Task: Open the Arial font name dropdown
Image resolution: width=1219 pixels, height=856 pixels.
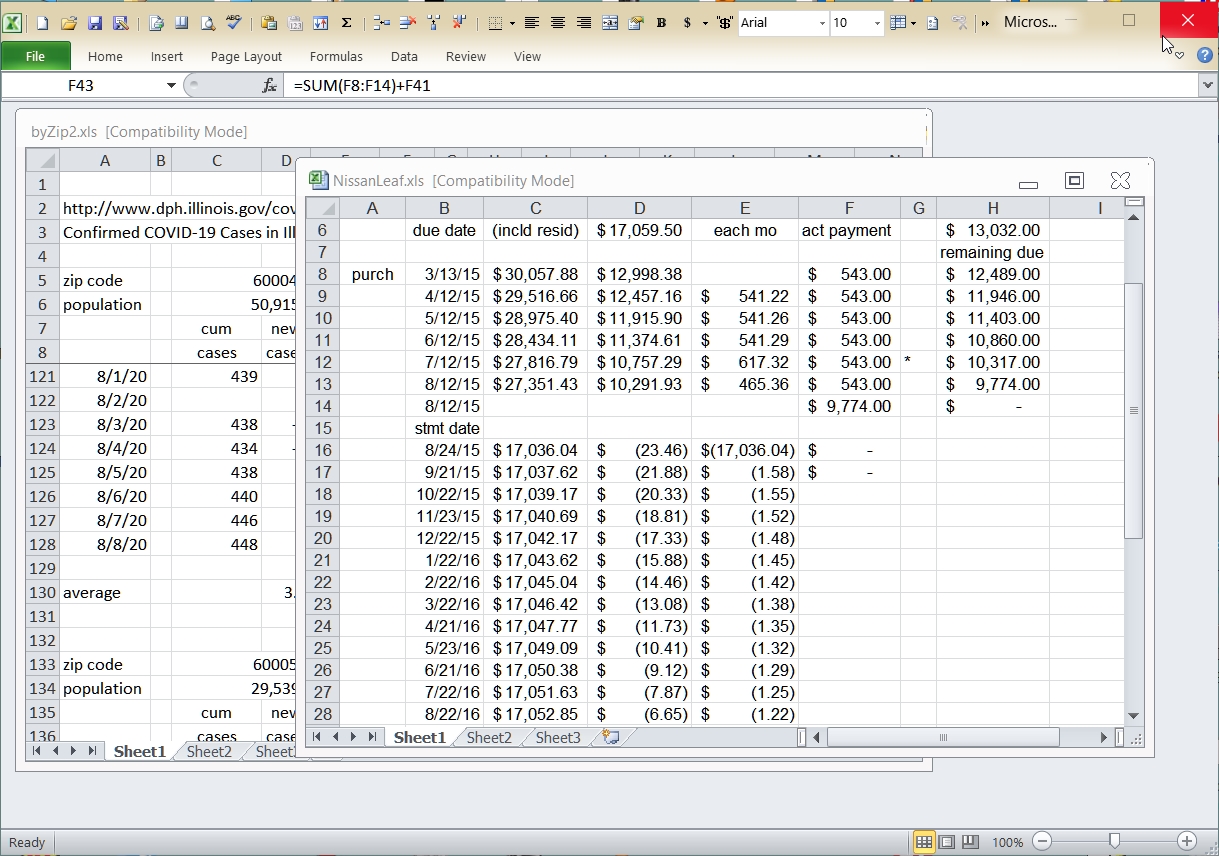Action: 822,22
